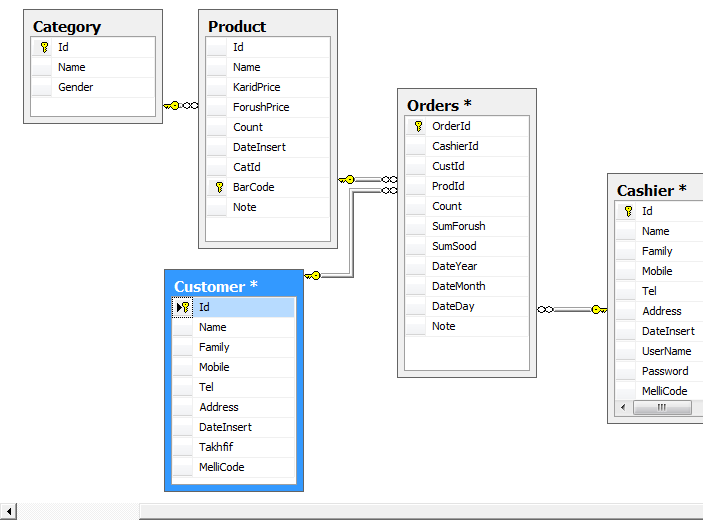Click the key icon in Customer Id row
Screen dimensions: 703x520
click(184, 307)
